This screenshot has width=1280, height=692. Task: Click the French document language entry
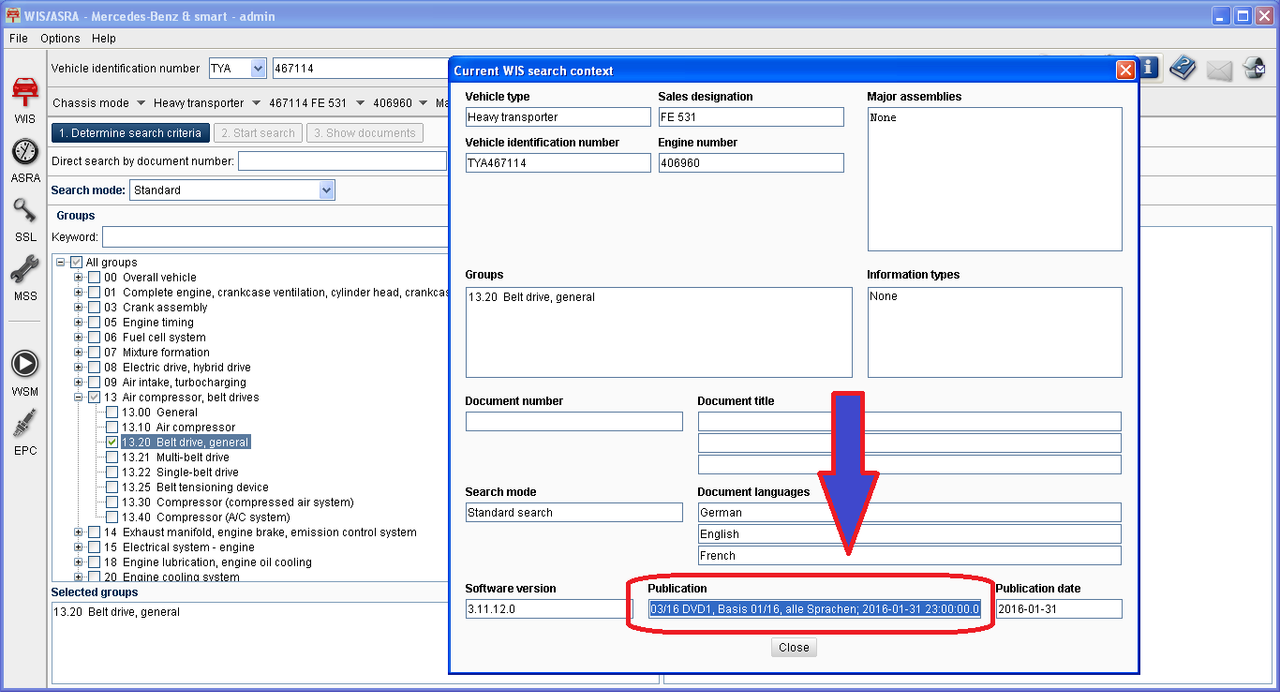(x=909, y=556)
